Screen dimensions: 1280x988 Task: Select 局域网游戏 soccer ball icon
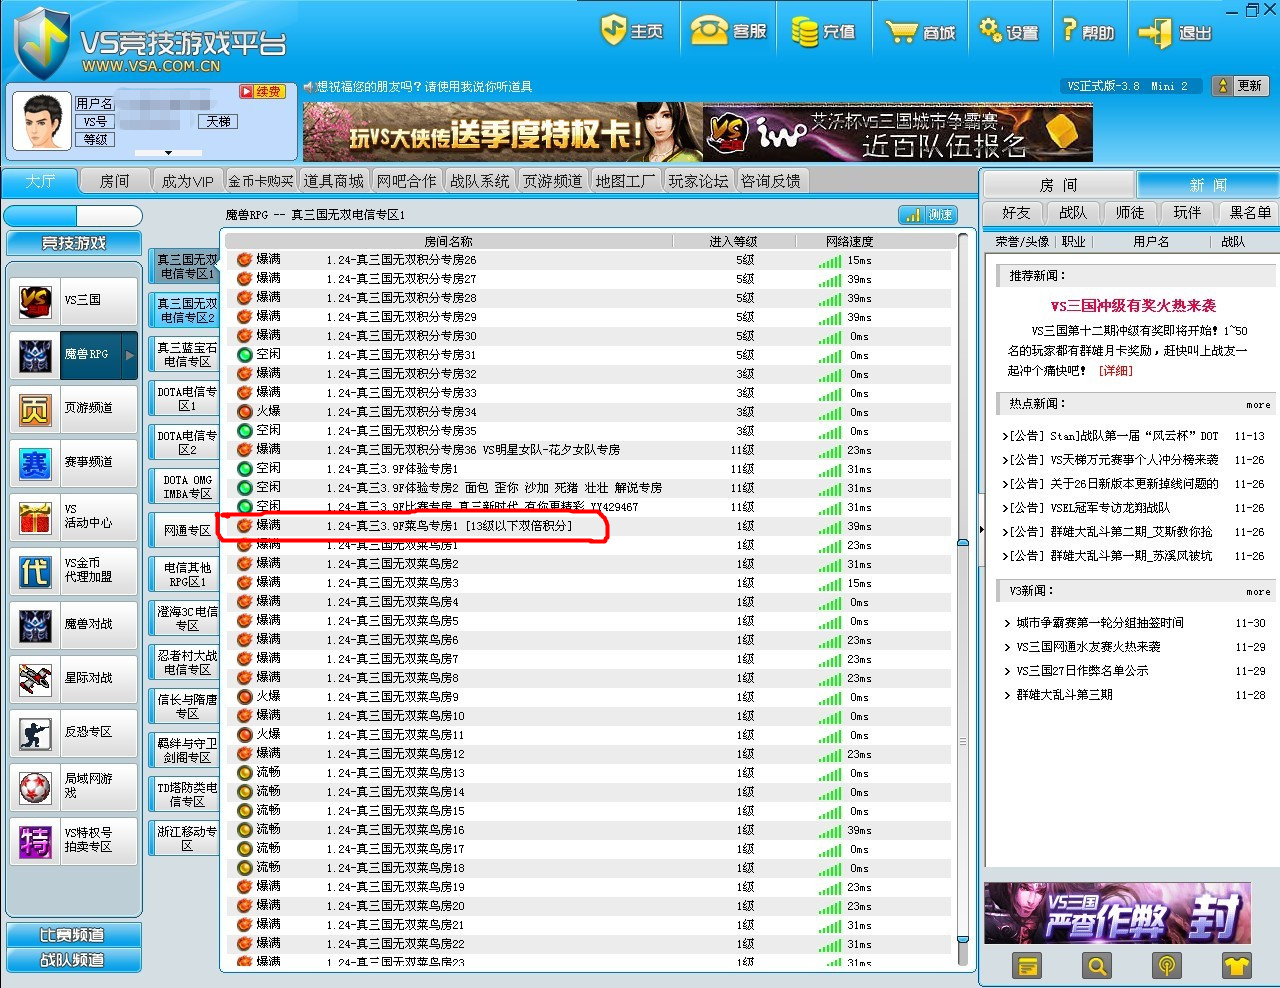36,786
